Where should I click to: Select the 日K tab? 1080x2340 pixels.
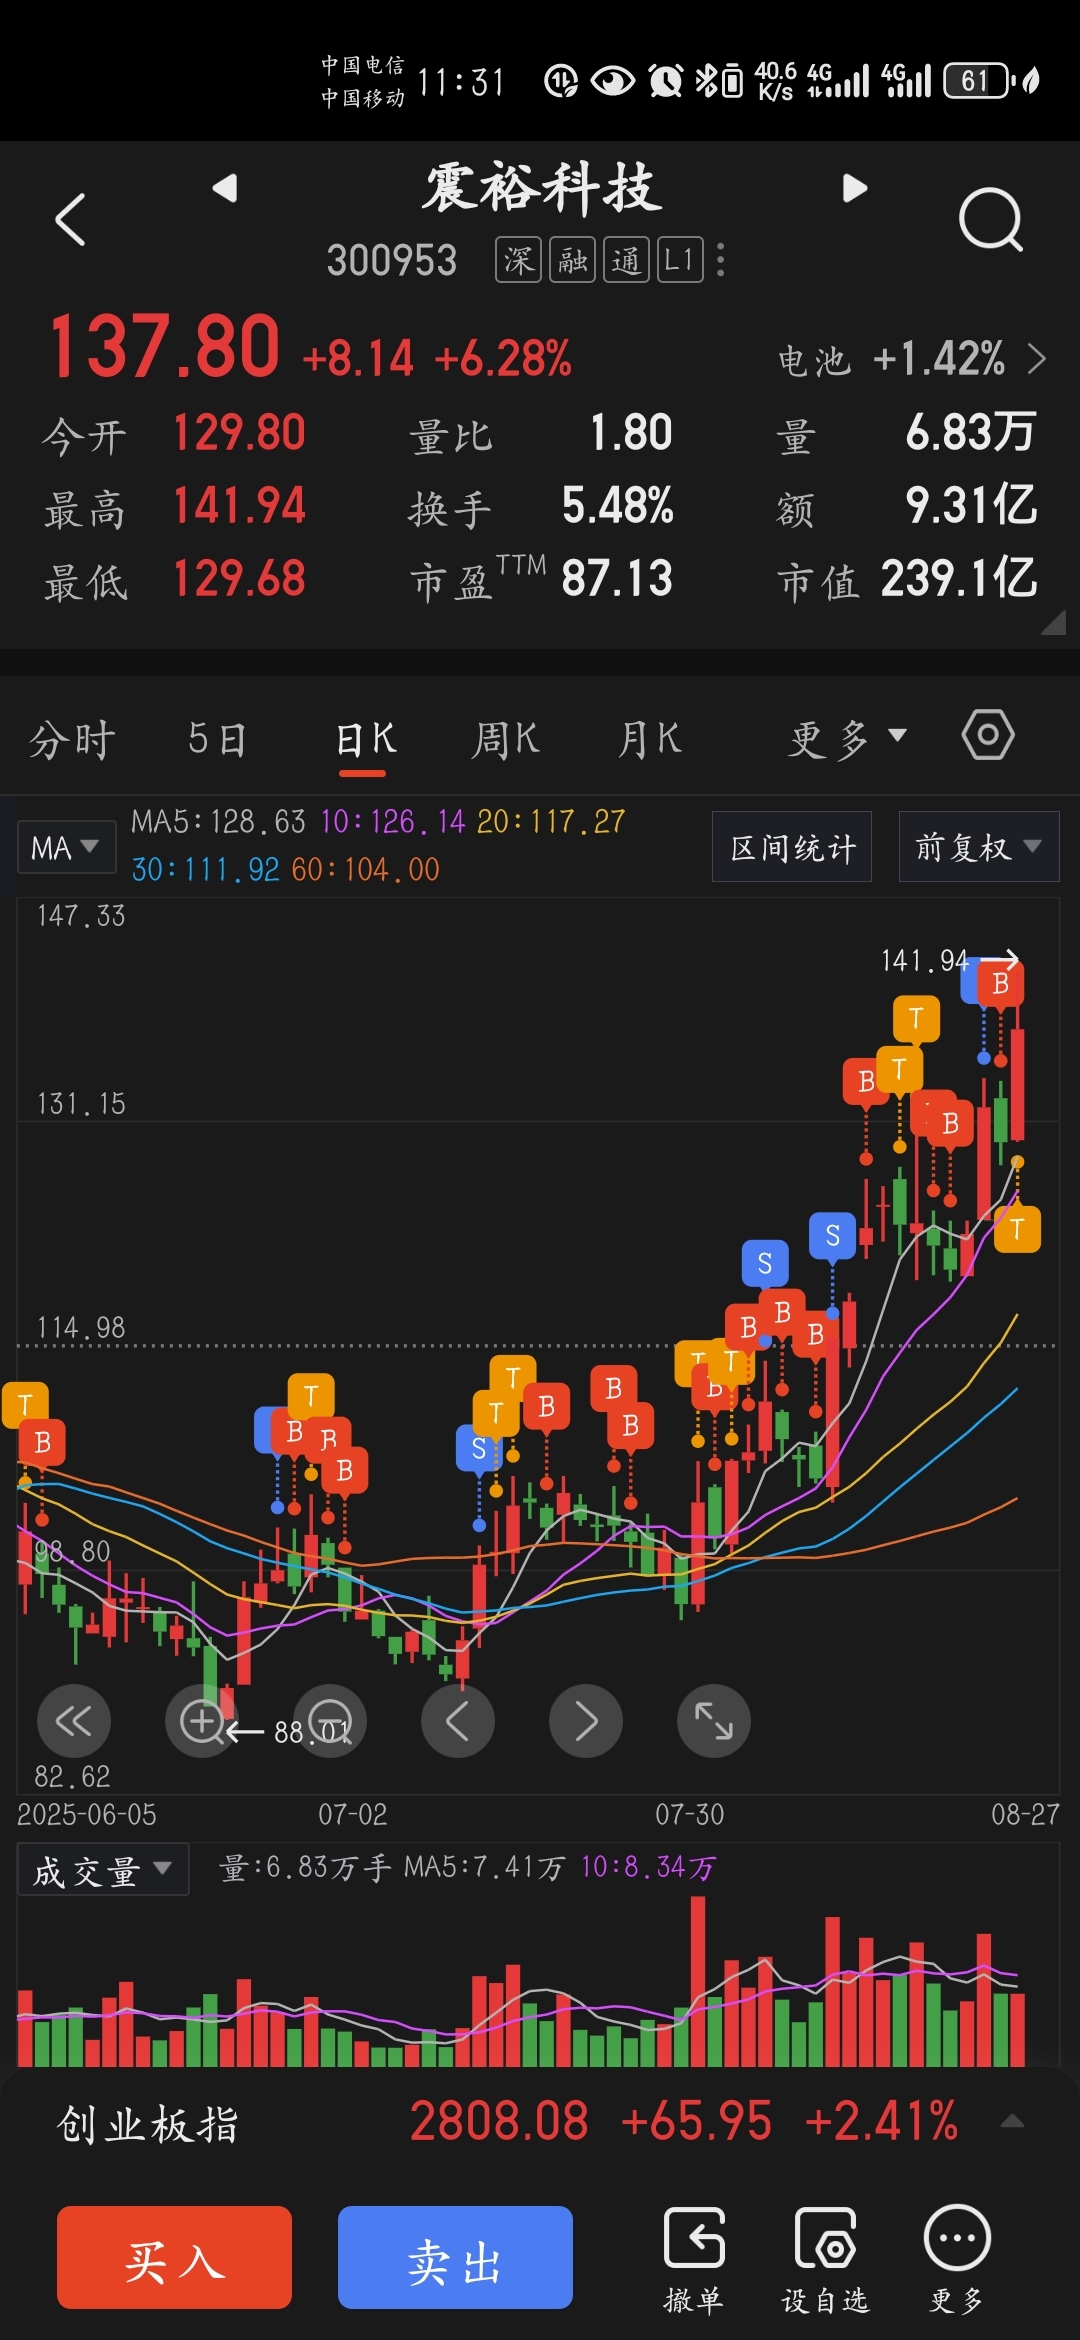pos(365,740)
